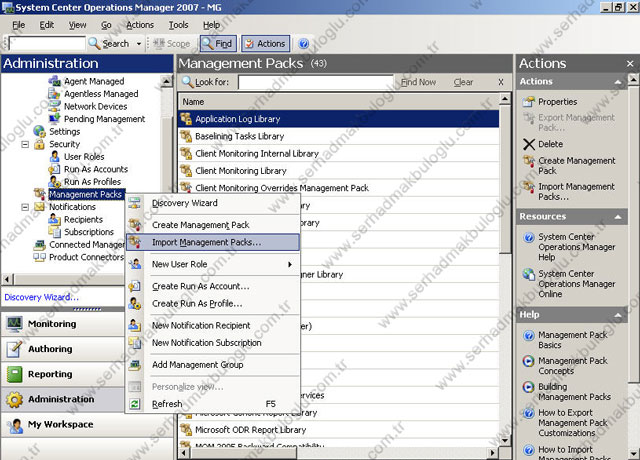
Task: Click the Reporting navigation icon
Action: click(x=14, y=374)
